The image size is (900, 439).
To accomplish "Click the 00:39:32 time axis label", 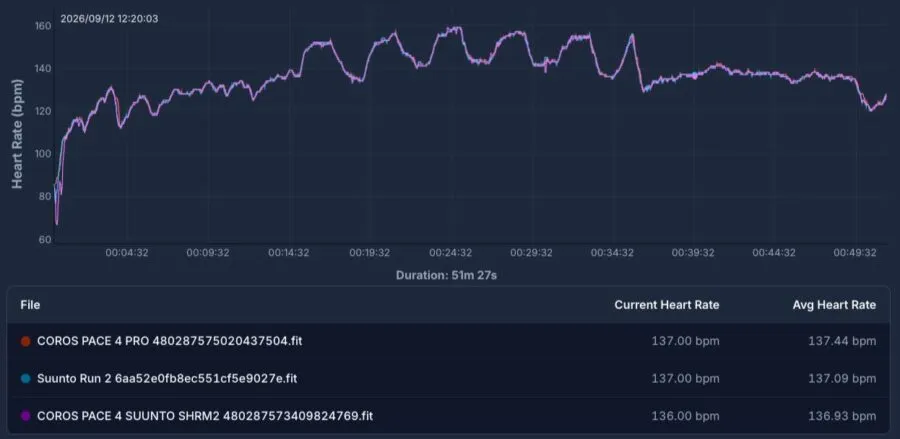I will click(x=693, y=252).
